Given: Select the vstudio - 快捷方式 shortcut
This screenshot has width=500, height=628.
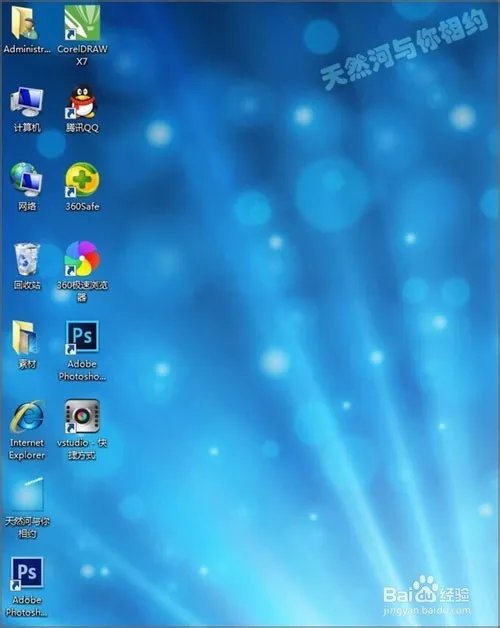Looking at the screenshot, I should coord(82,416).
